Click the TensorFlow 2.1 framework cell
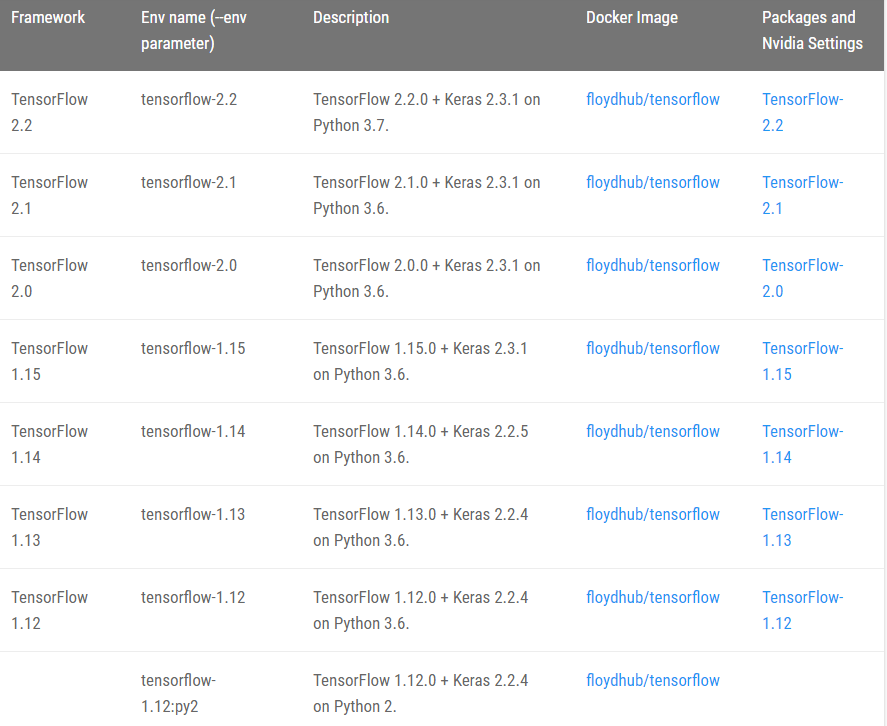This screenshot has width=887, height=726. [50, 195]
